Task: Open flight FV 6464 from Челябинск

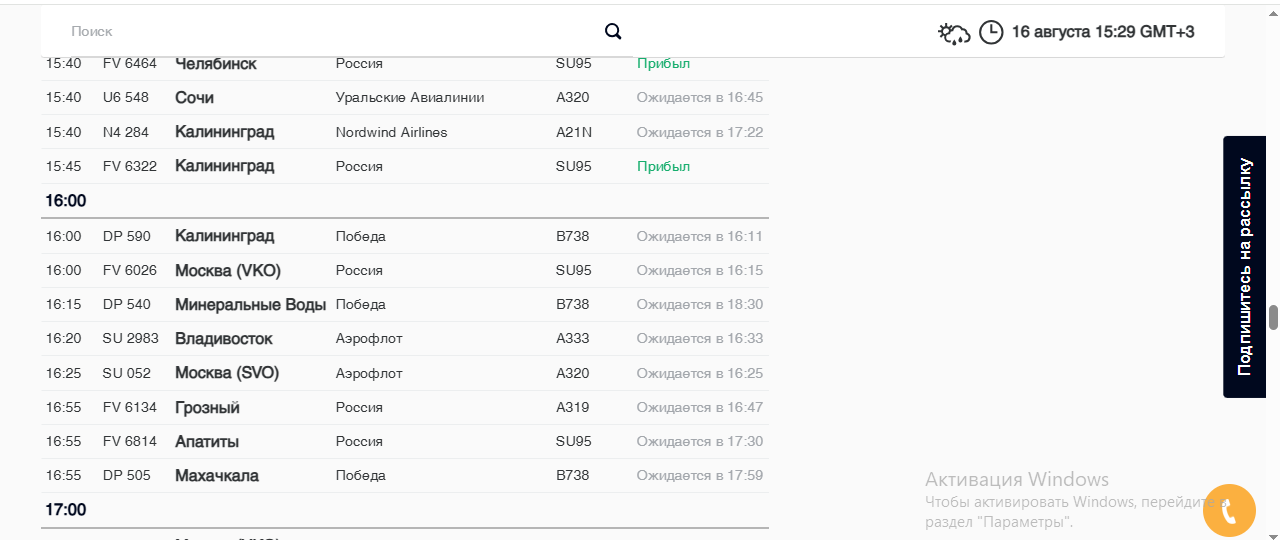Action: (x=405, y=64)
